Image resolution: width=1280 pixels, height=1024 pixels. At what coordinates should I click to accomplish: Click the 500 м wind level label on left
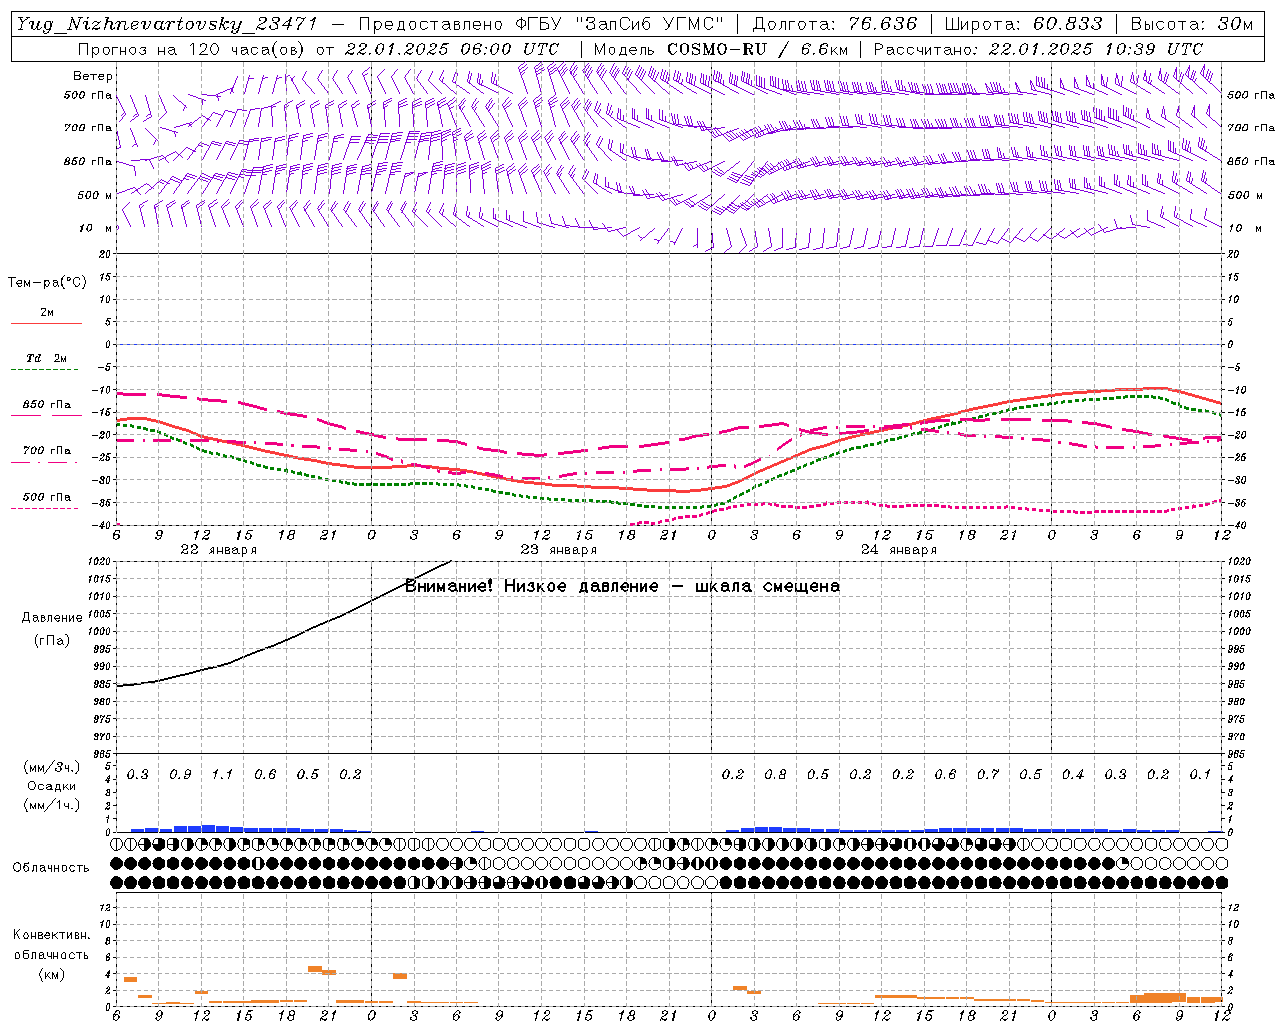tap(95, 195)
